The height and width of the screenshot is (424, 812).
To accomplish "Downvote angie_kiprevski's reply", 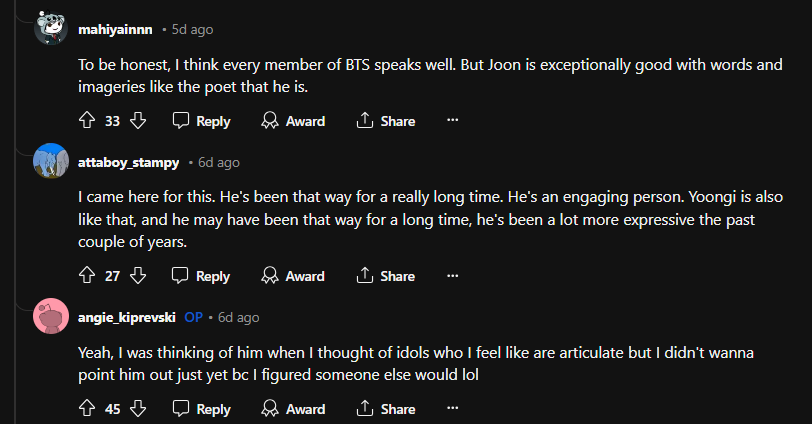I will coord(139,409).
